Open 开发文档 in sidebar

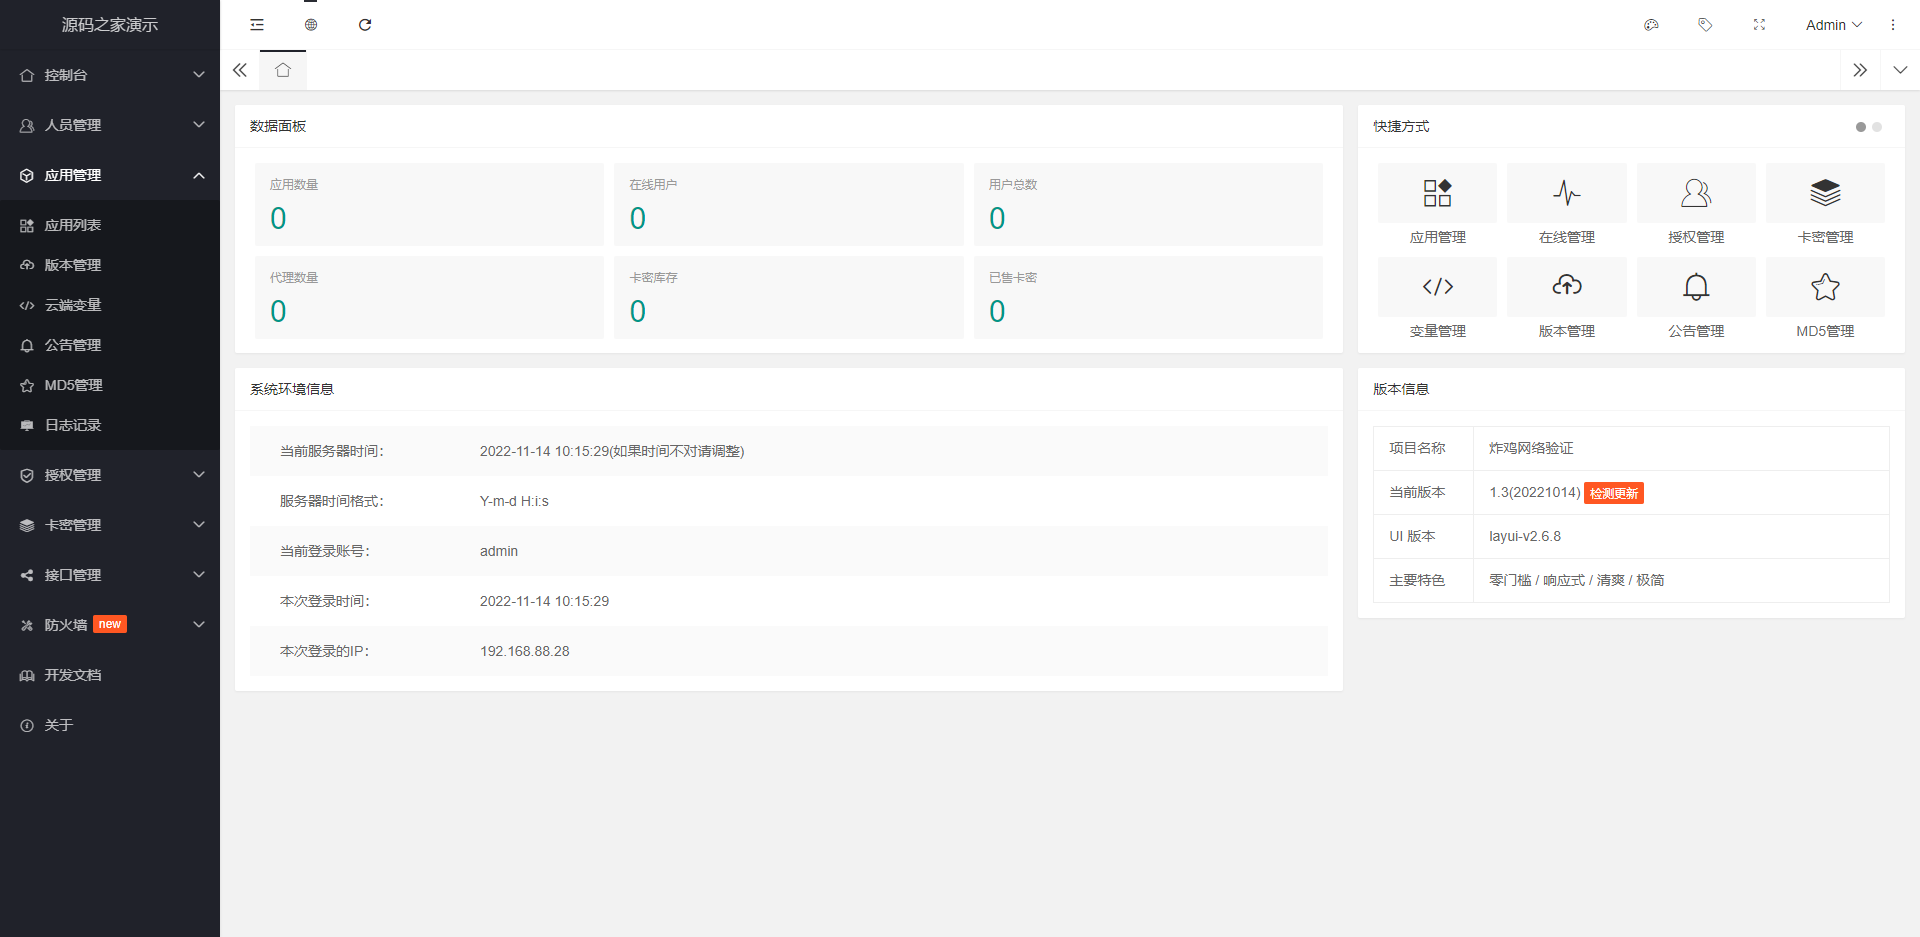click(x=110, y=675)
